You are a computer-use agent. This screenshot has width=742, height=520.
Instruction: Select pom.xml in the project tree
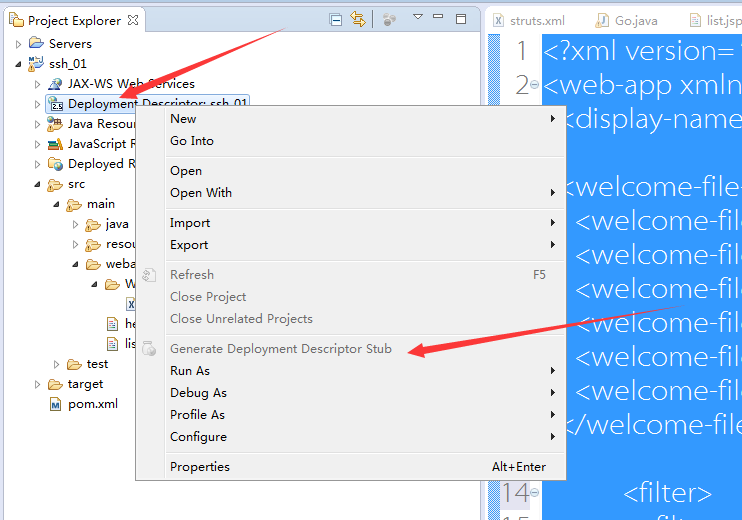pyautogui.click(x=93, y=405)
